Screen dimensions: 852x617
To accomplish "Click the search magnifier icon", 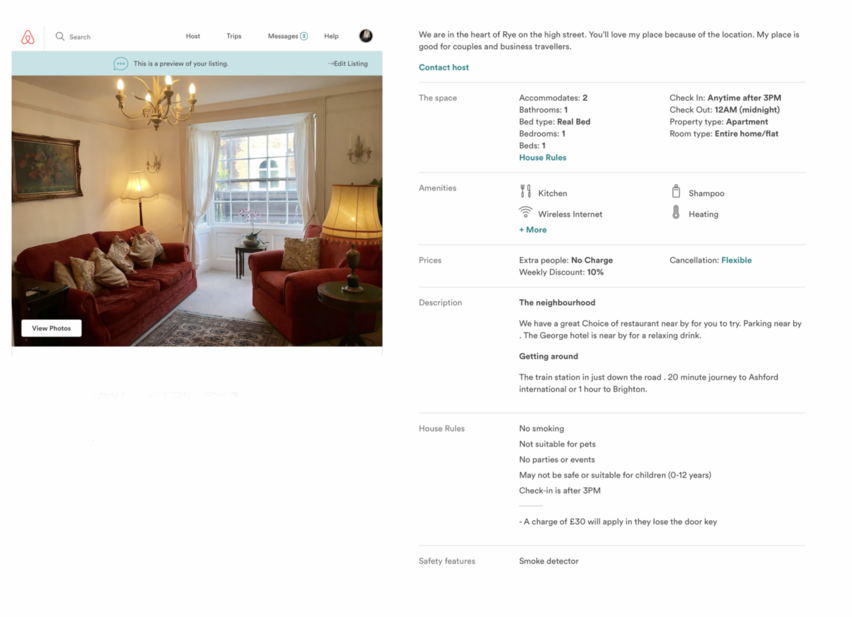I will (x=60, y=36).
